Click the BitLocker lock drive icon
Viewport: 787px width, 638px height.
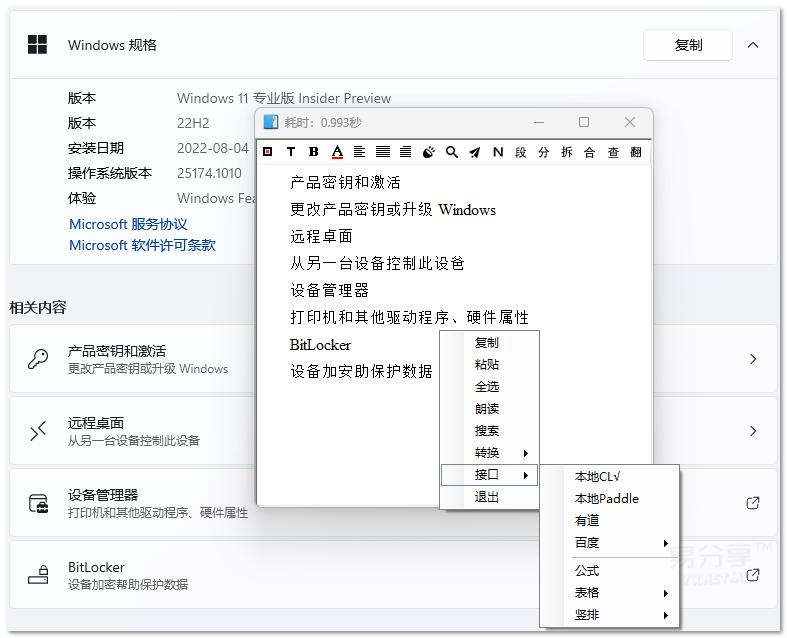[38, 575]
